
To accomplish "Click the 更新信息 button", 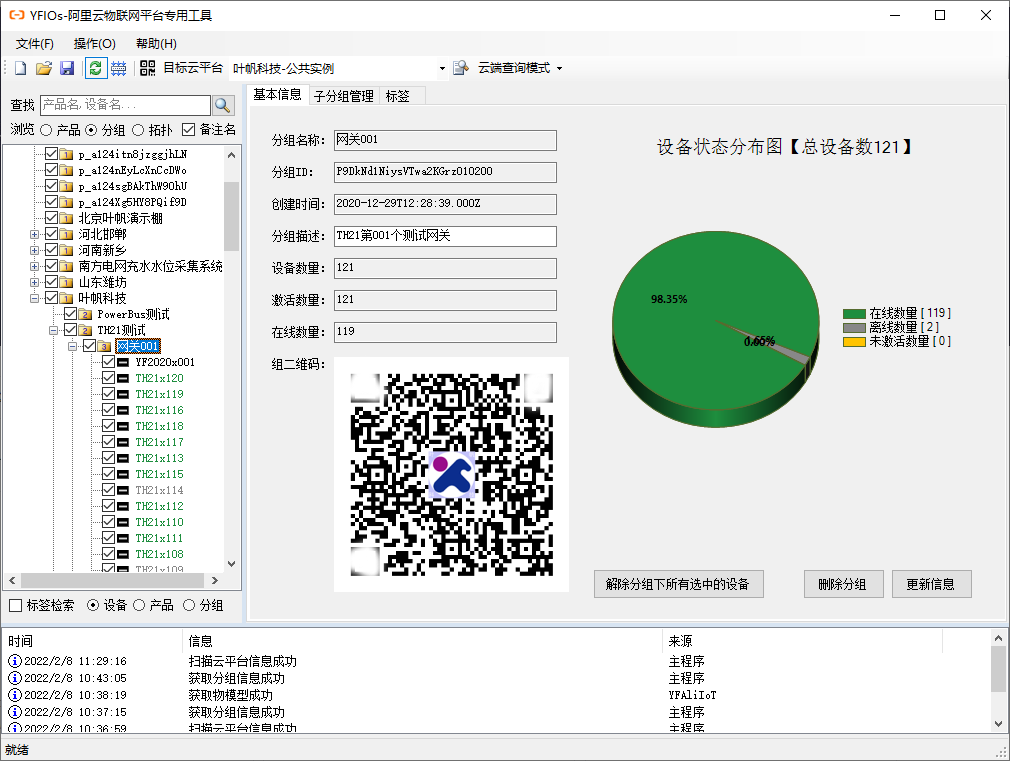I will click(931, 584).
